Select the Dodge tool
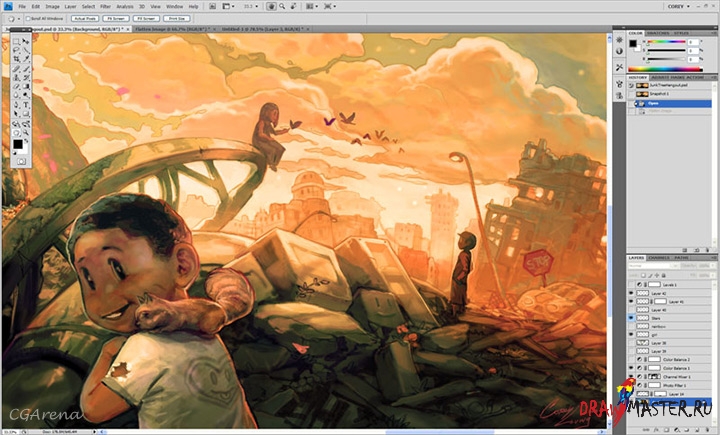 [26, 95]
